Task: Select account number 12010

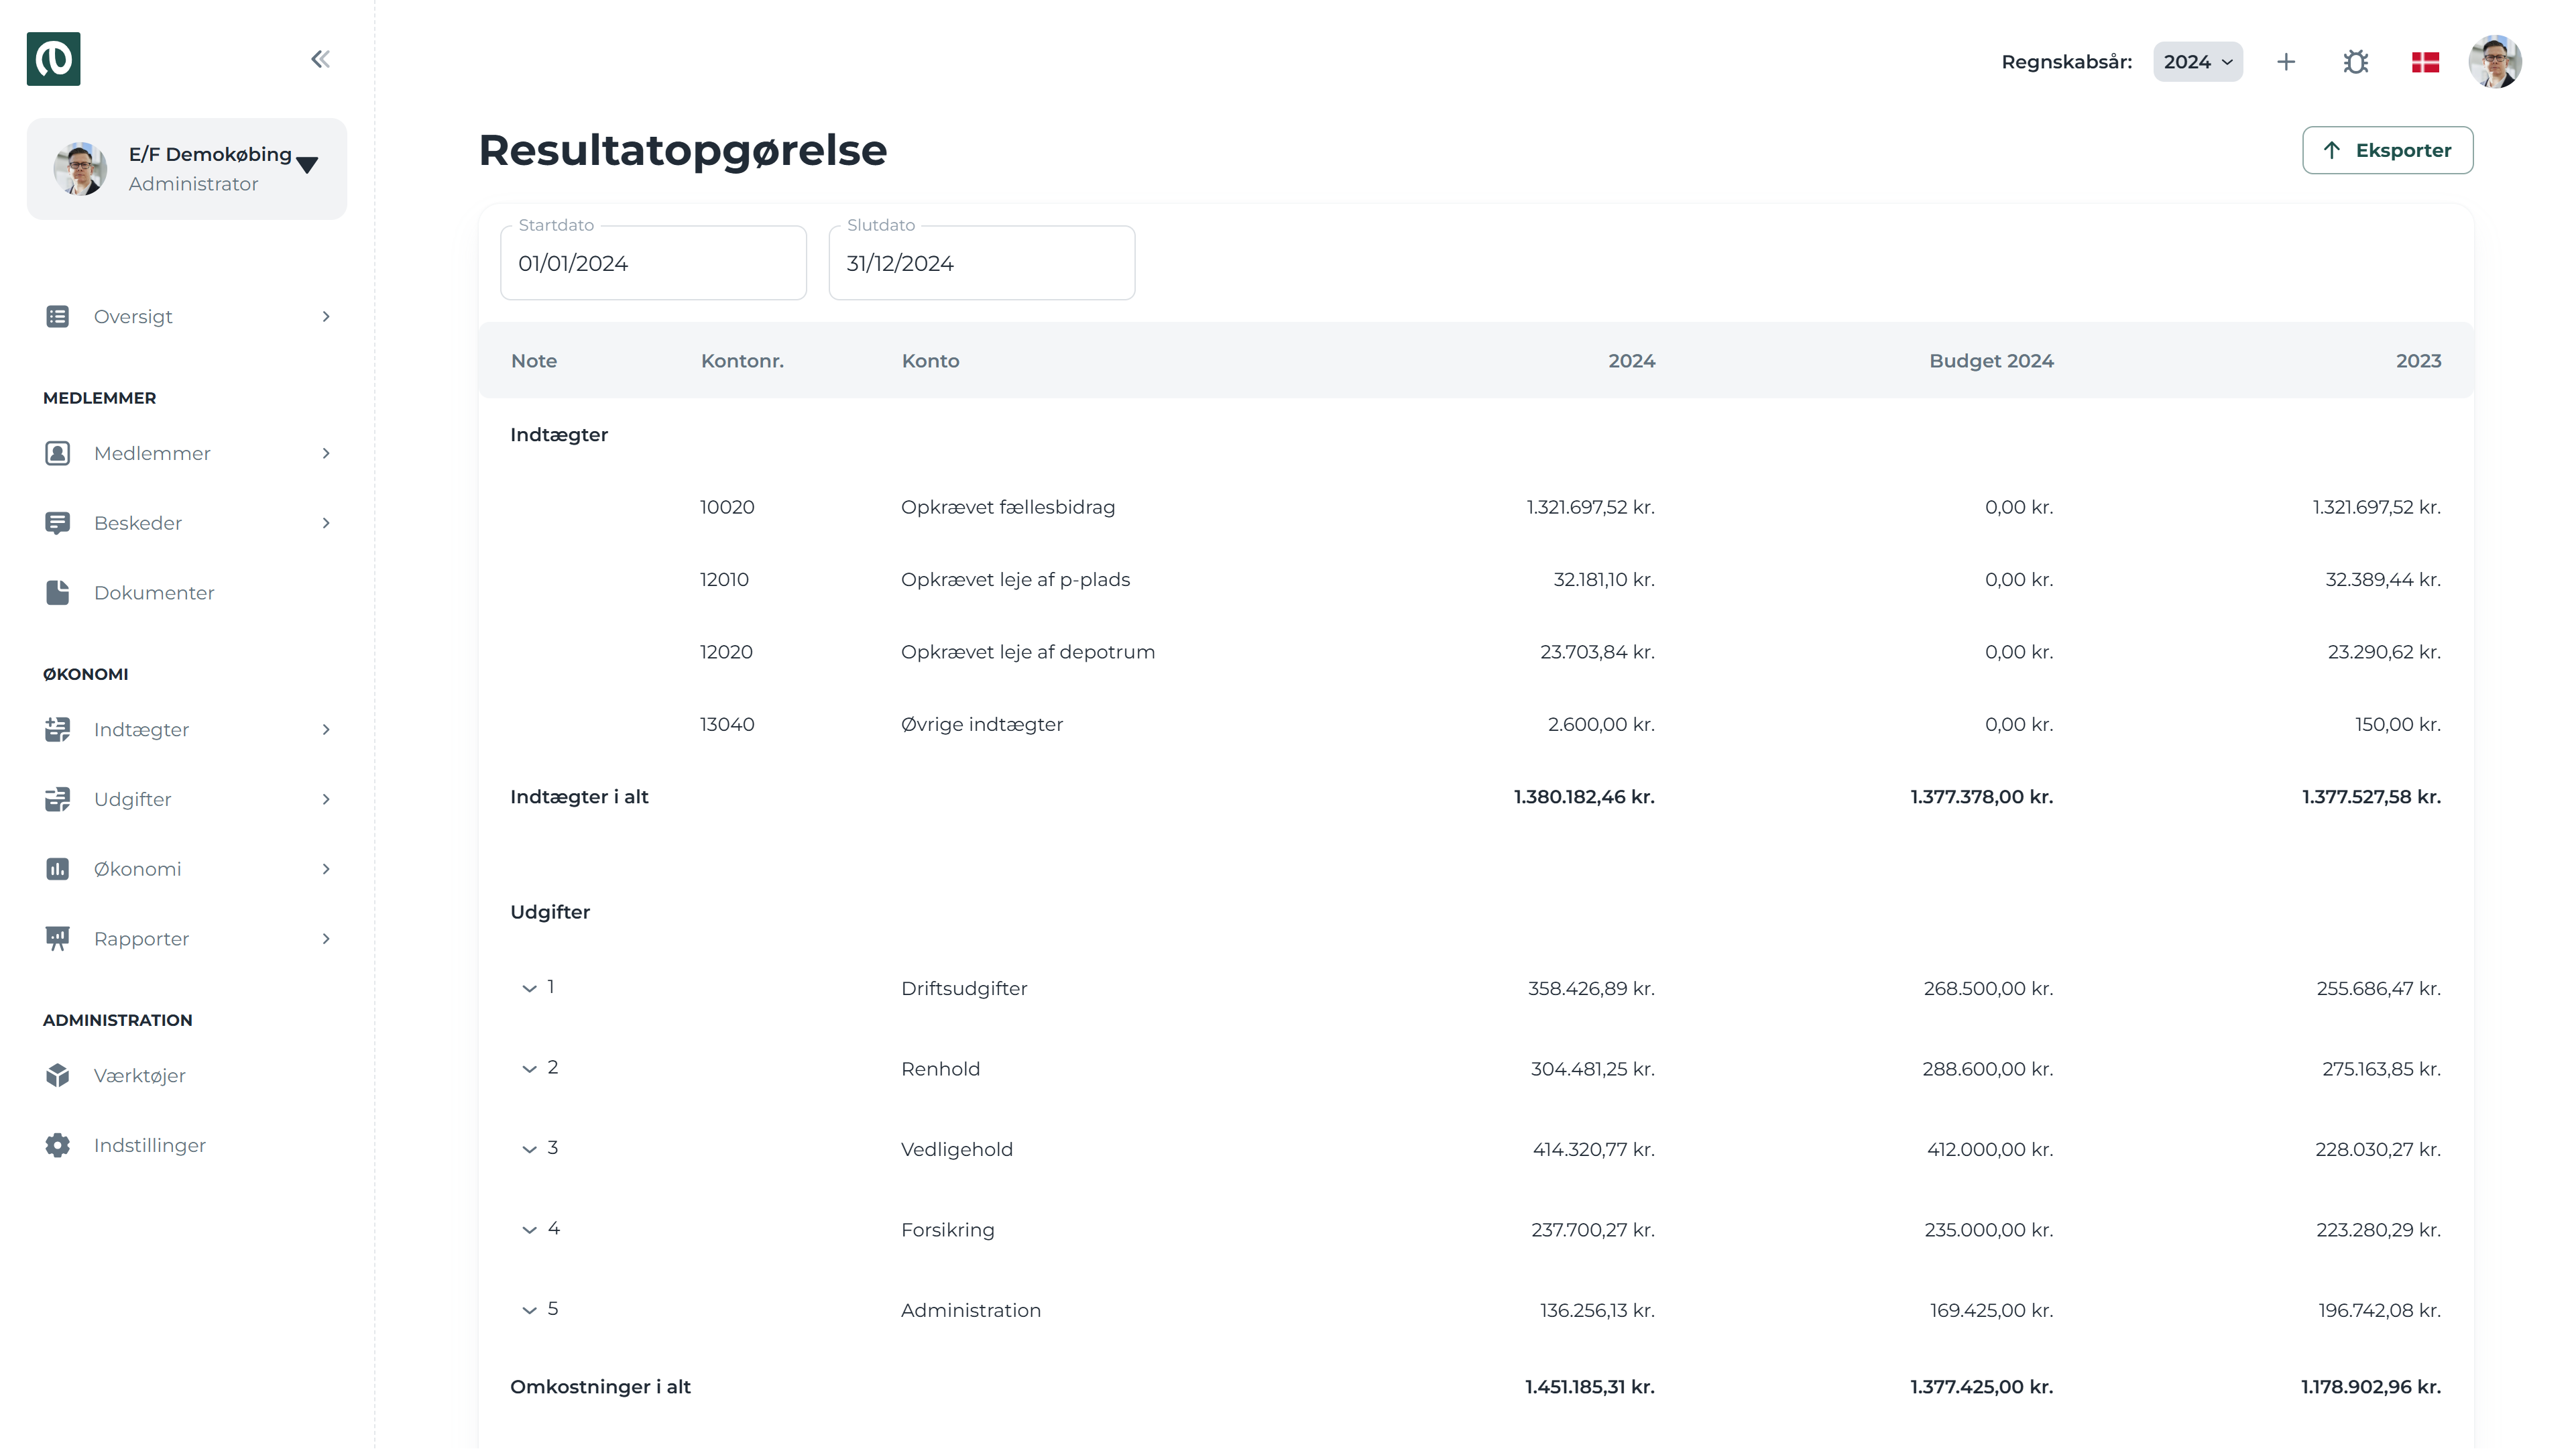Action: tap(724, 579)
